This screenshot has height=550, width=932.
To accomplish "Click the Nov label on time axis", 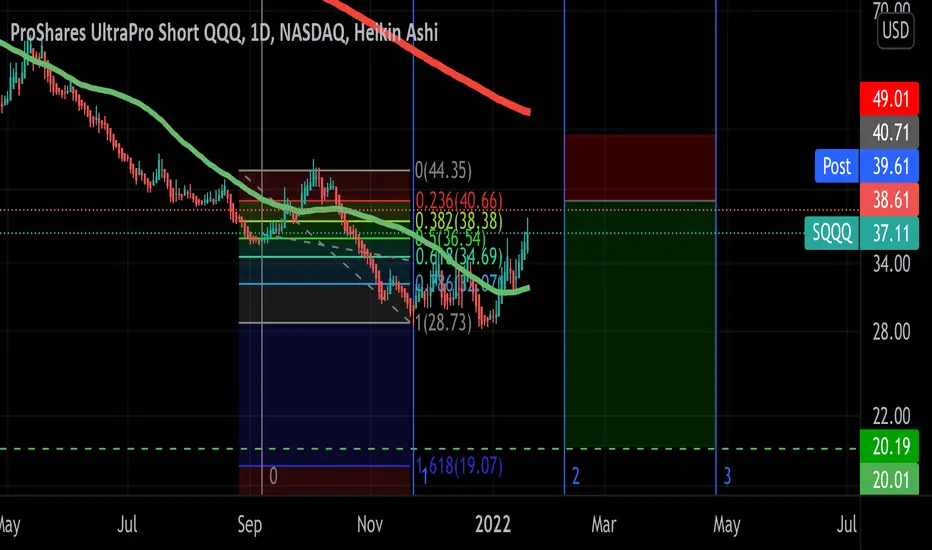I will pos(370,524).
